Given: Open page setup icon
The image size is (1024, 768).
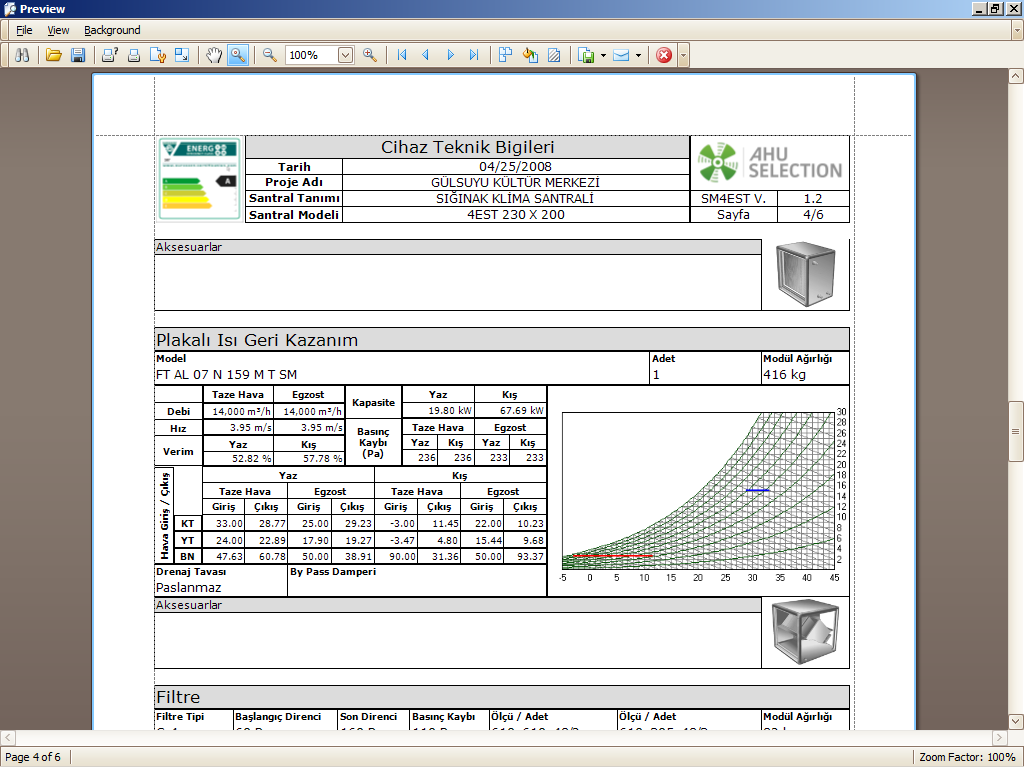Looking at the screenshot, I should (x=157, y=55).
